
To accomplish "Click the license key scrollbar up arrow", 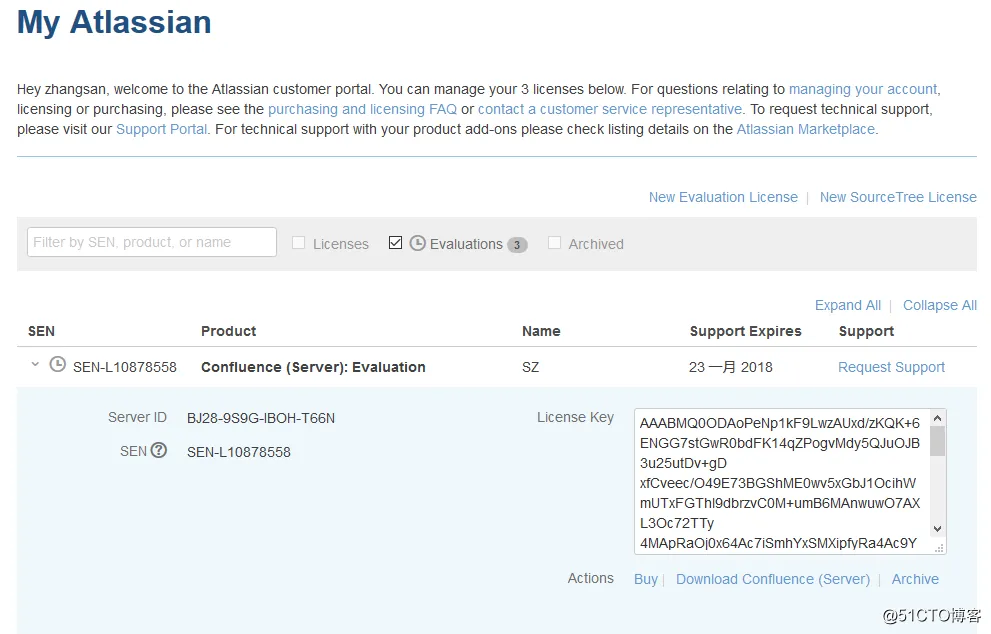I will pyautogui.click(x=937, y=418).
